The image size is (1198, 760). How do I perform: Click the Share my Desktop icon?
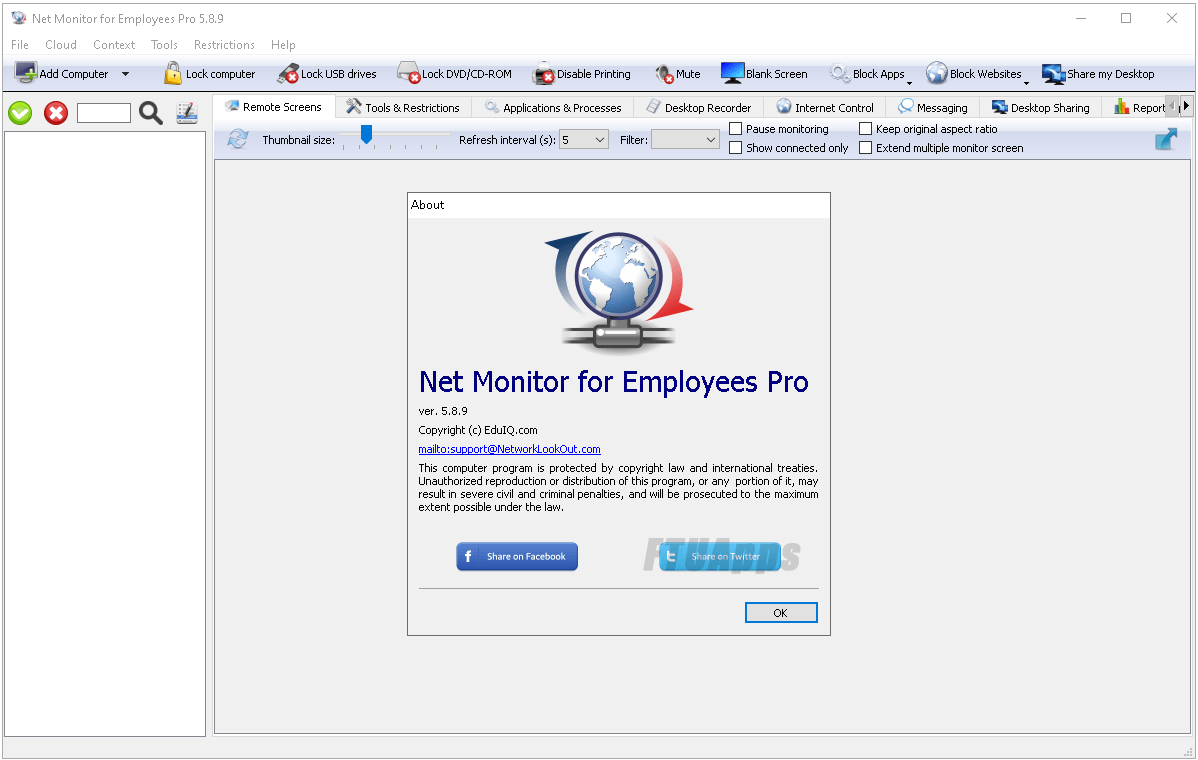point(1054,73)
